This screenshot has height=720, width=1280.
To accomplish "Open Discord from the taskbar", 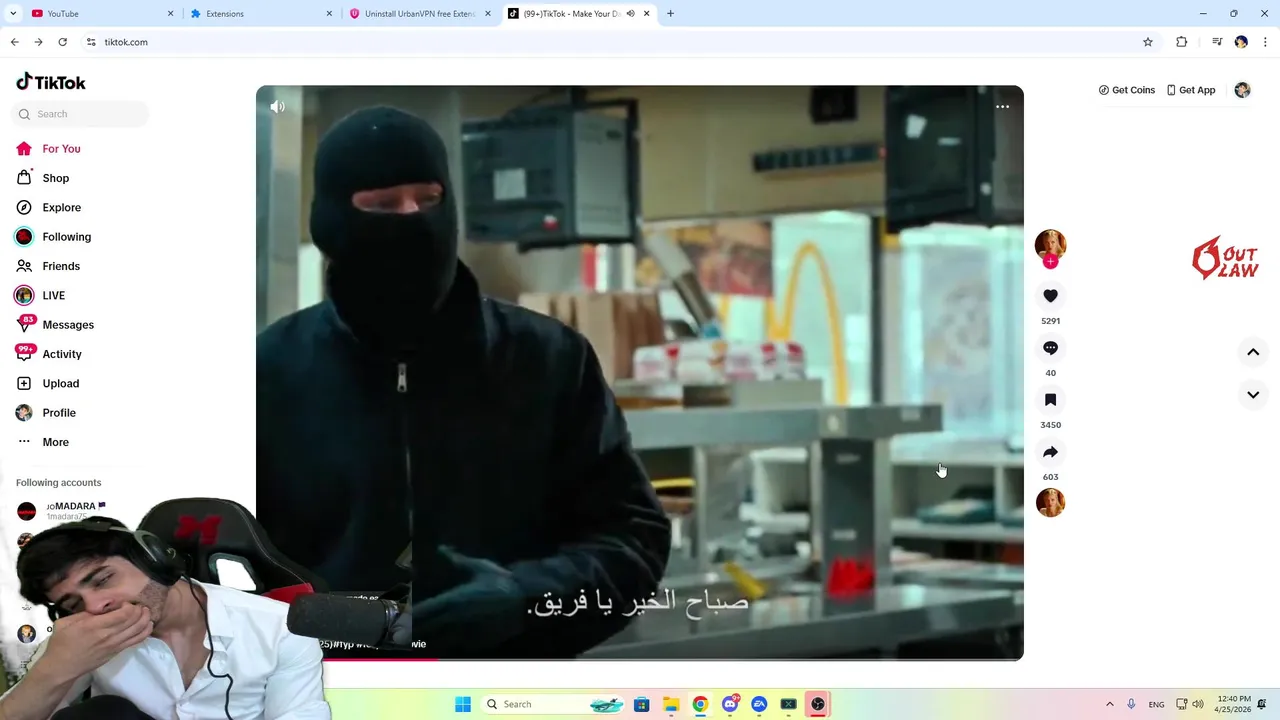I will [730, 704].
